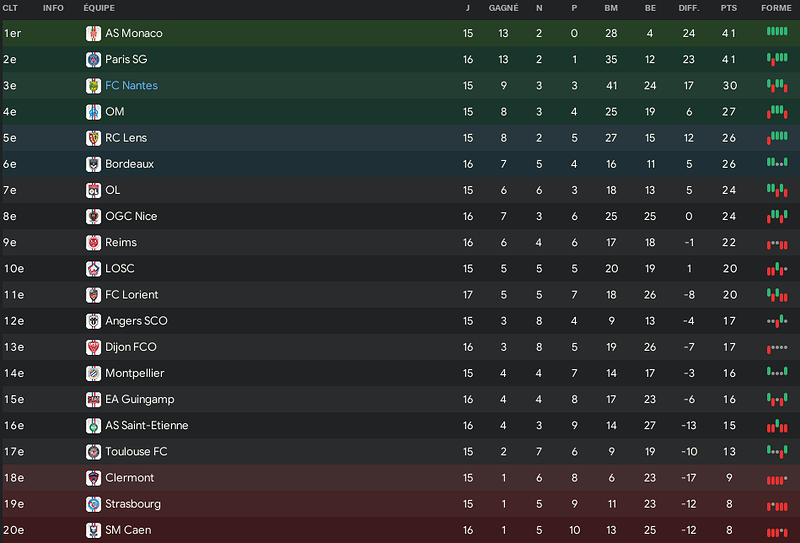Click the Toulouse FC club logo
800x543 pixels.
point(93,452)
